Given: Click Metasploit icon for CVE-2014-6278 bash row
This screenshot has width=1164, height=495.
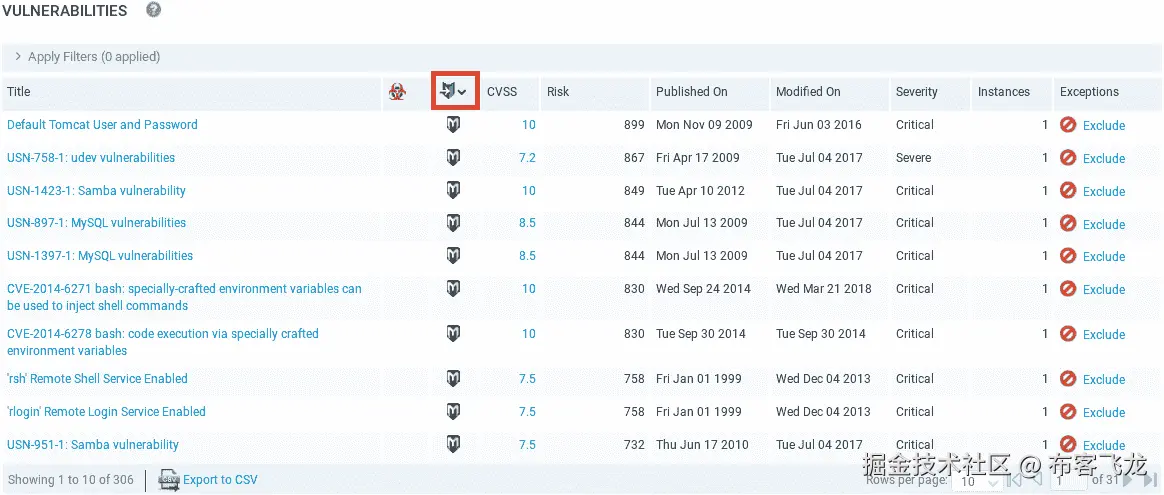Looking at the screenshot, I should coord(453,334).
